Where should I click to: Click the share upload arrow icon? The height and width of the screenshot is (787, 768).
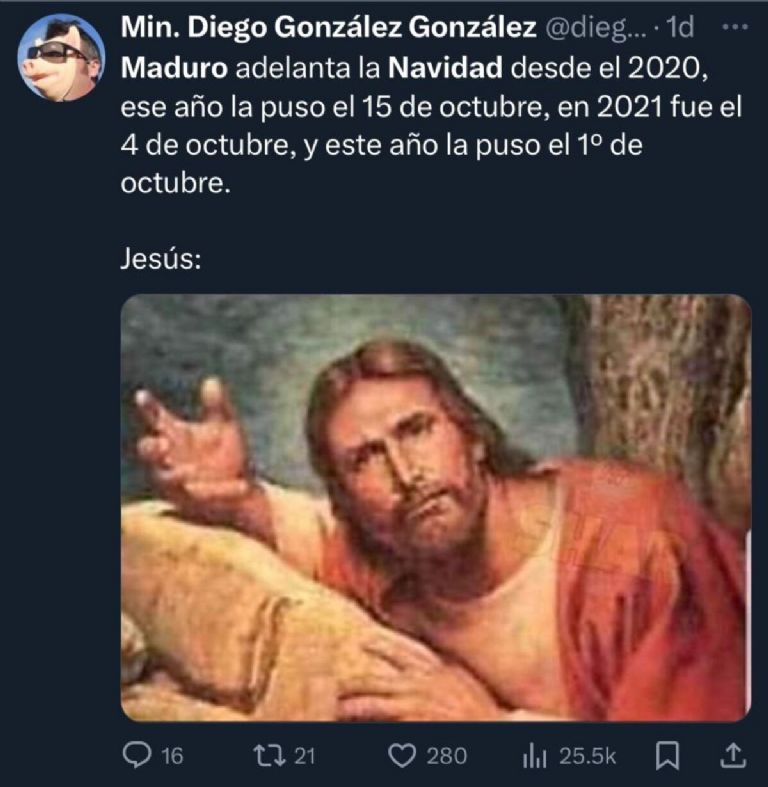(x=733, y=756)
